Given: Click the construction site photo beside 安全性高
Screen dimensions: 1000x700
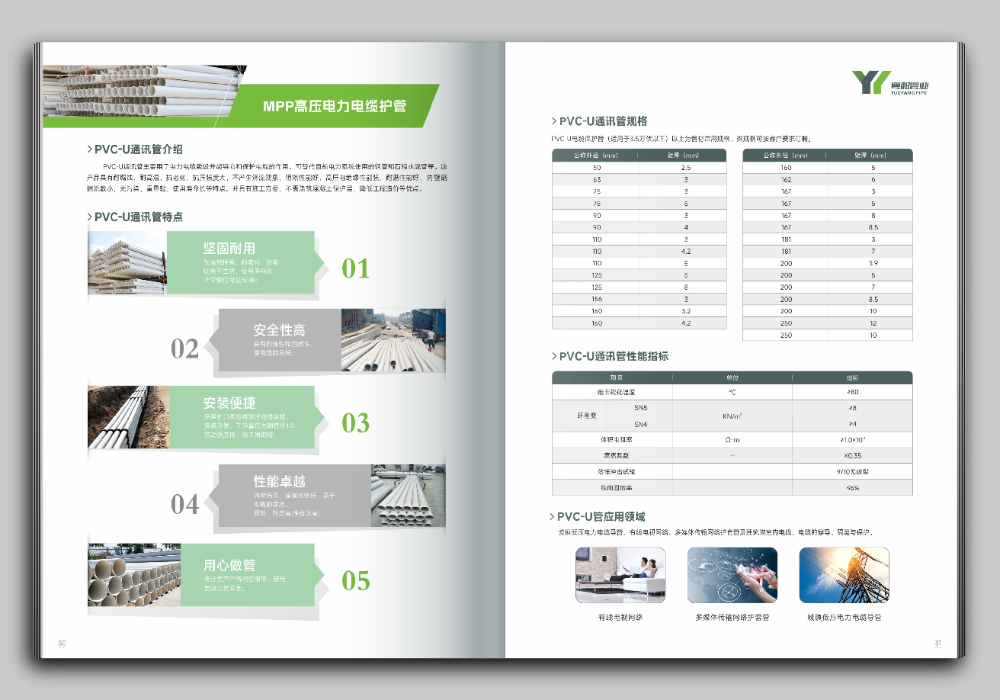Looking at the screenshot, I should (x=393, y=340).
